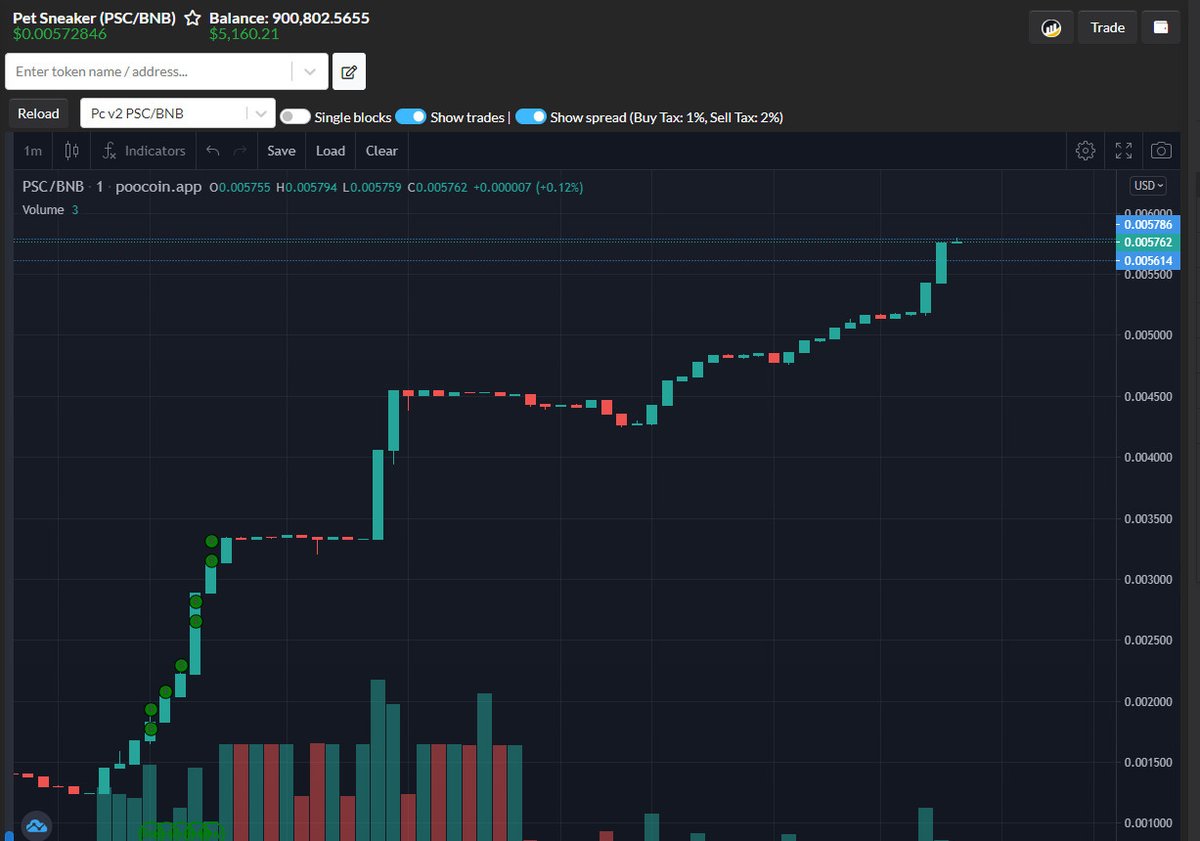This screenshot has height=841, width=1200.
Task: Expand the token search dropdown arrow
Action: tap(310, 72)
